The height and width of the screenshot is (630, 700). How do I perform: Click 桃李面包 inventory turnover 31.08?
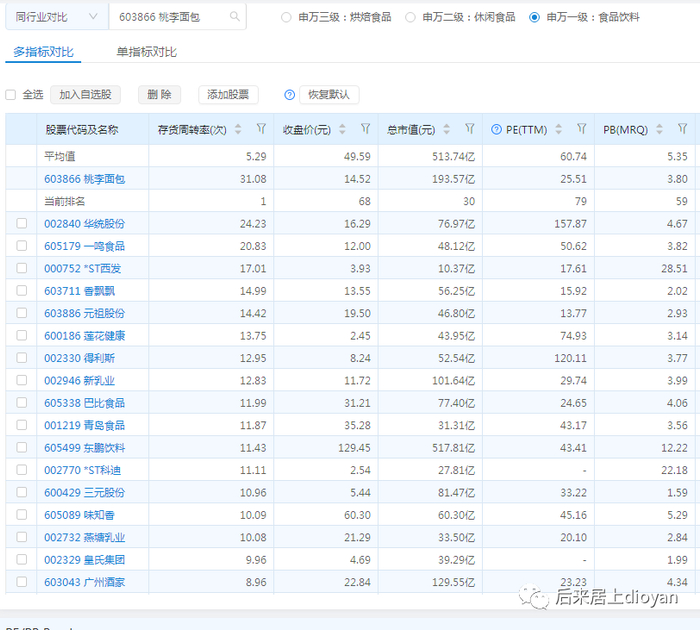[253, 179]
